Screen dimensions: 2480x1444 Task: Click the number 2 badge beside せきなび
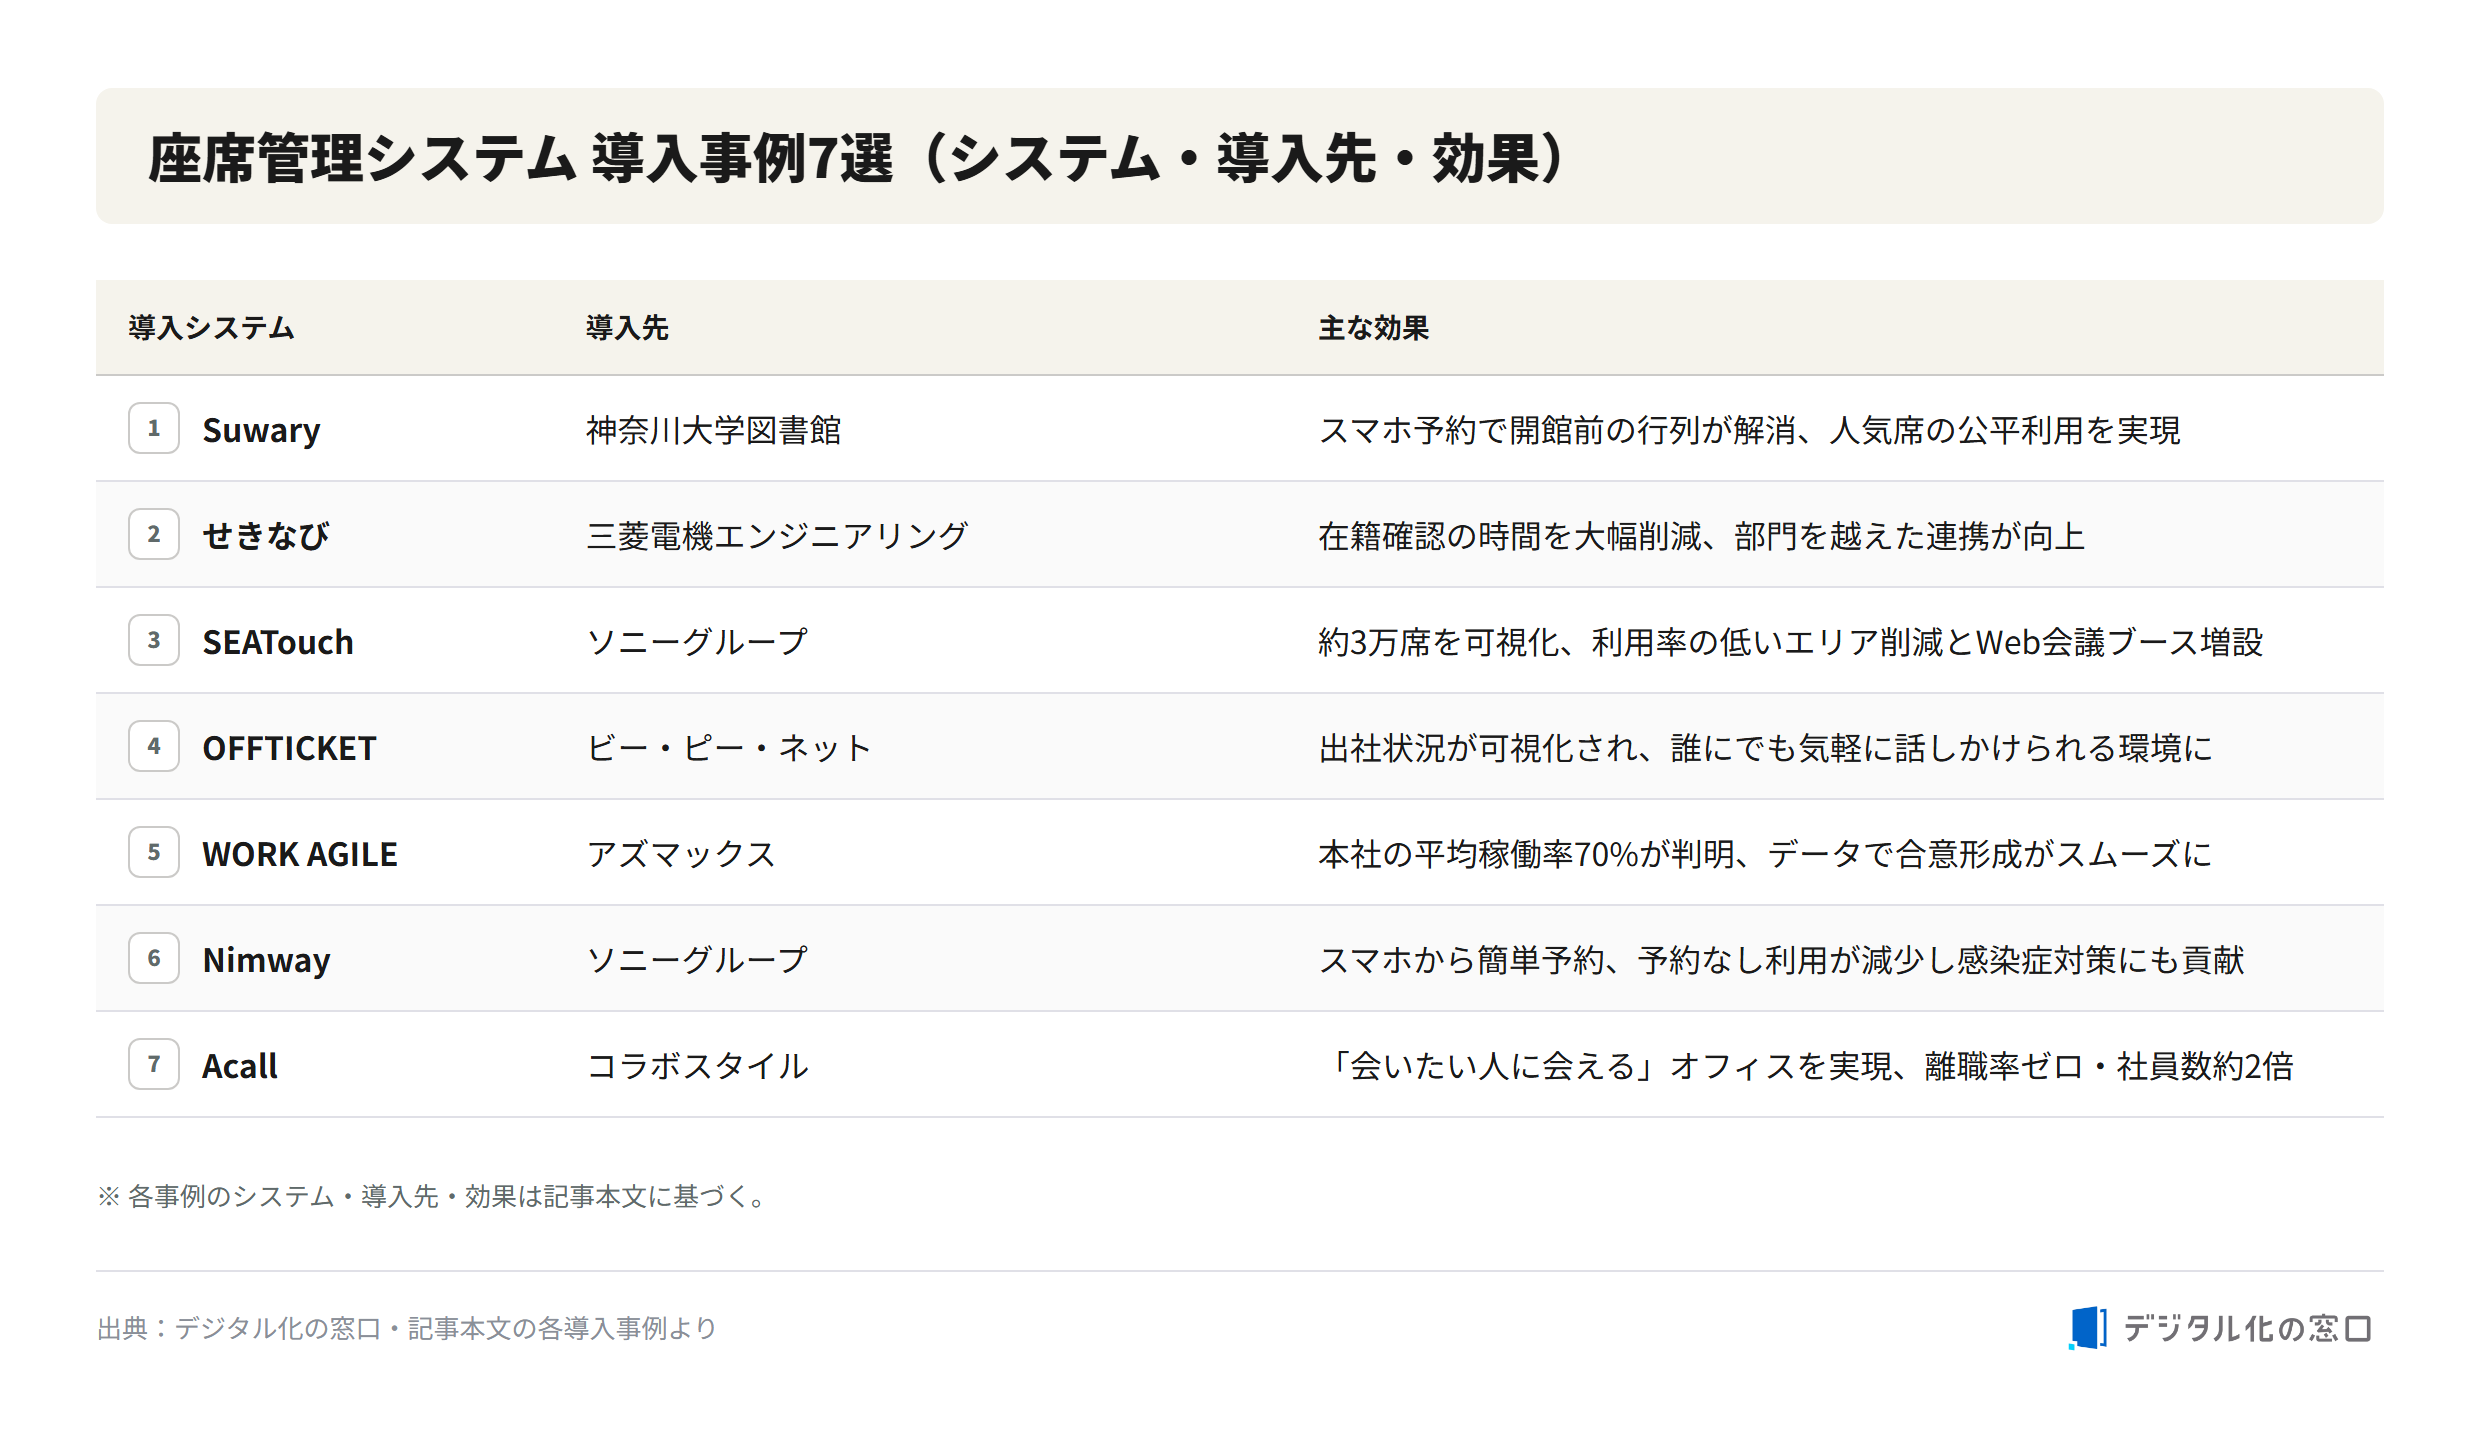(x=154, y=534)
